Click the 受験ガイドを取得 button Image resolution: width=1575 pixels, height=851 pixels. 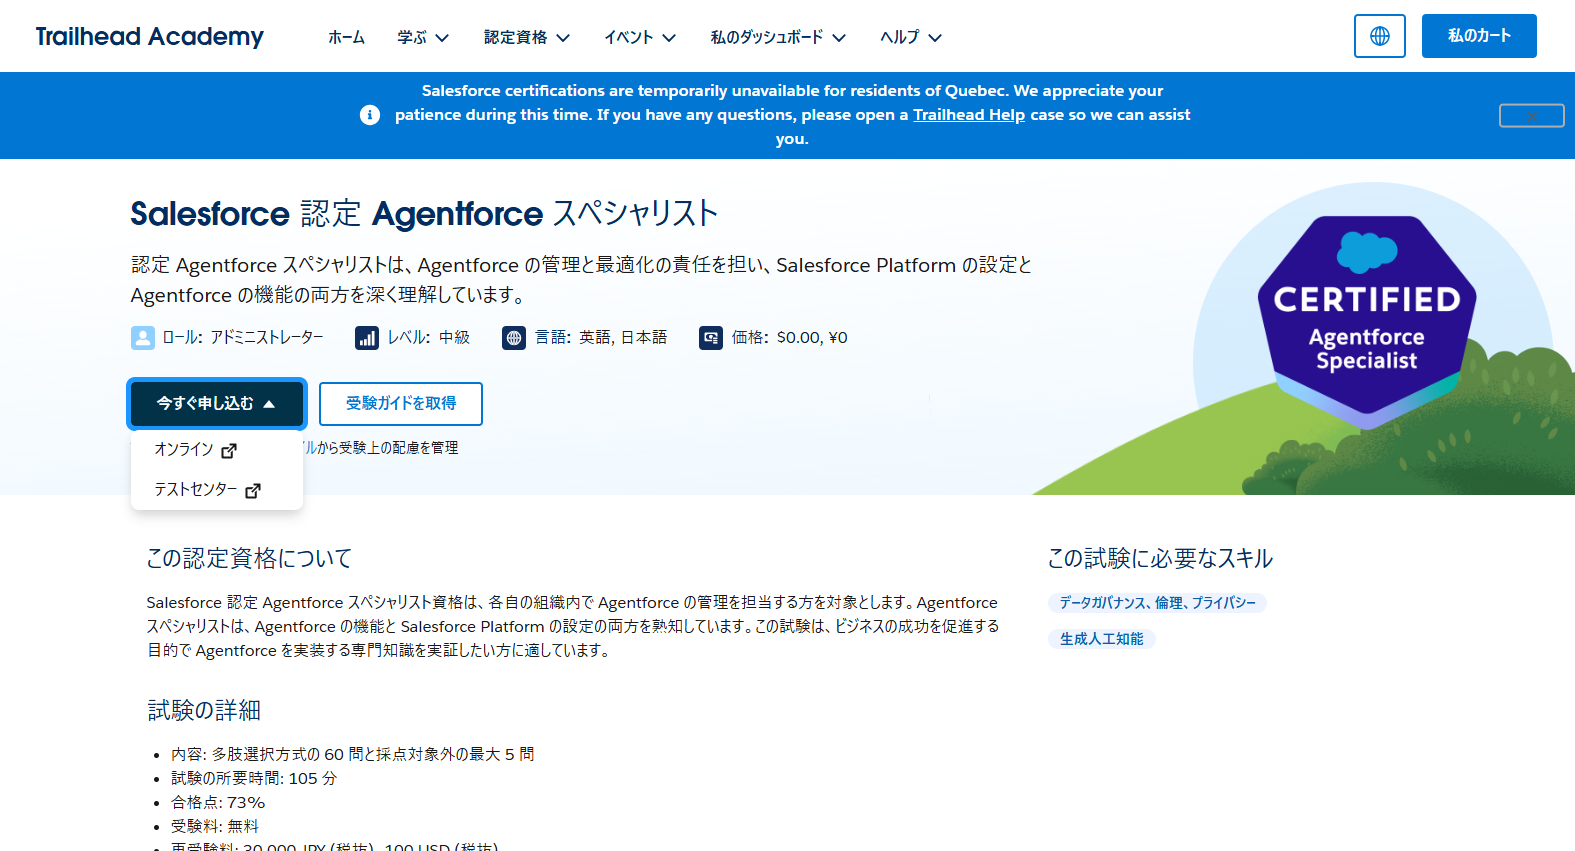point(401,403)
